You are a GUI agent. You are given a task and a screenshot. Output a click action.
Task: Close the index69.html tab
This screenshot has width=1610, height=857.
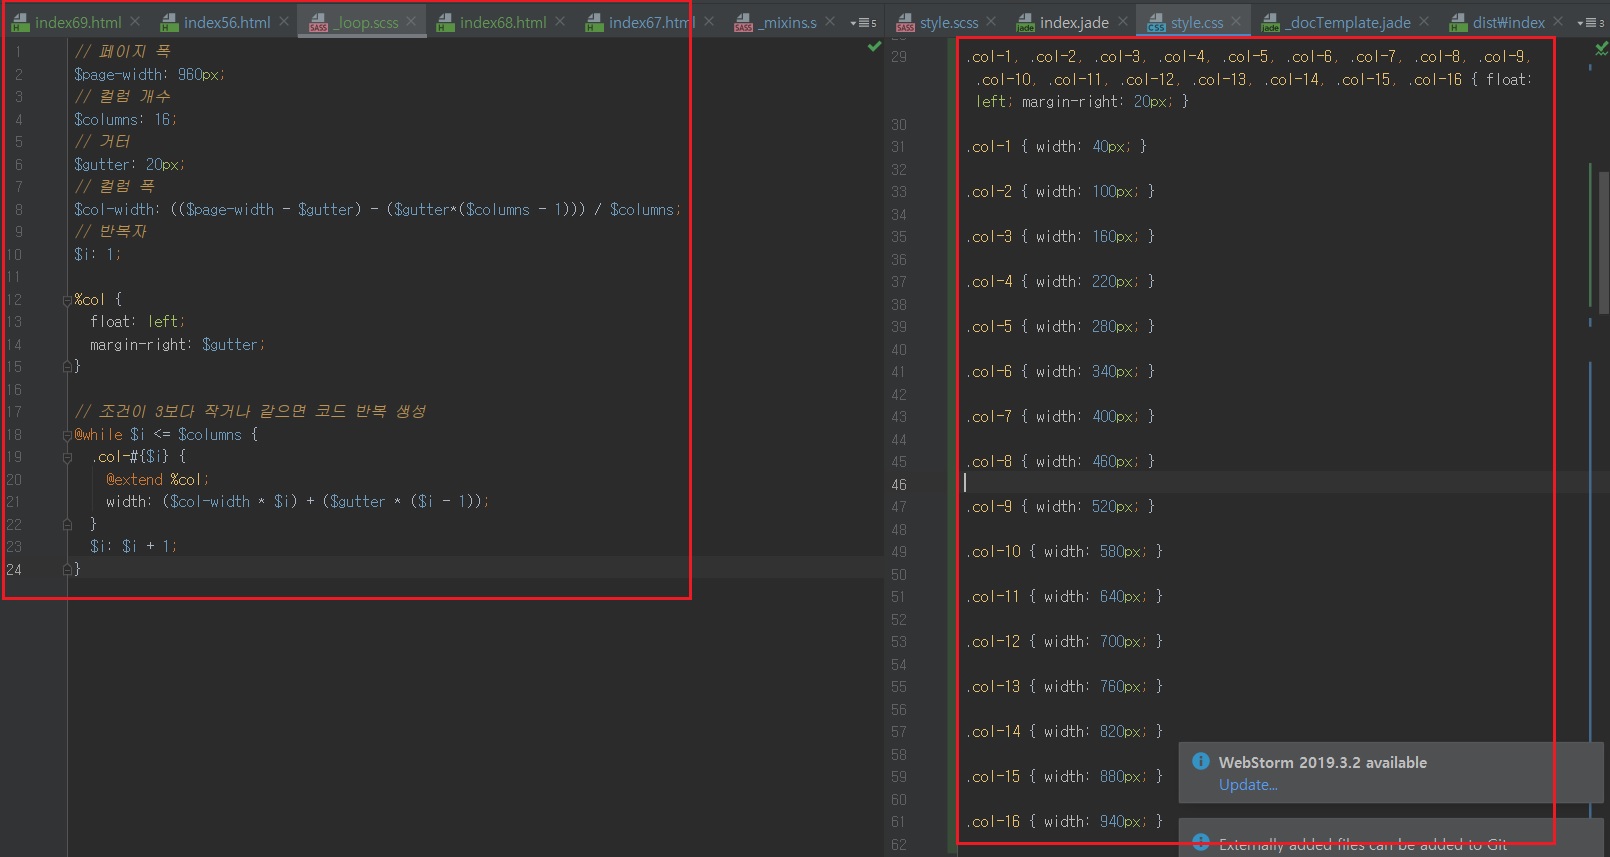point(136,21)
